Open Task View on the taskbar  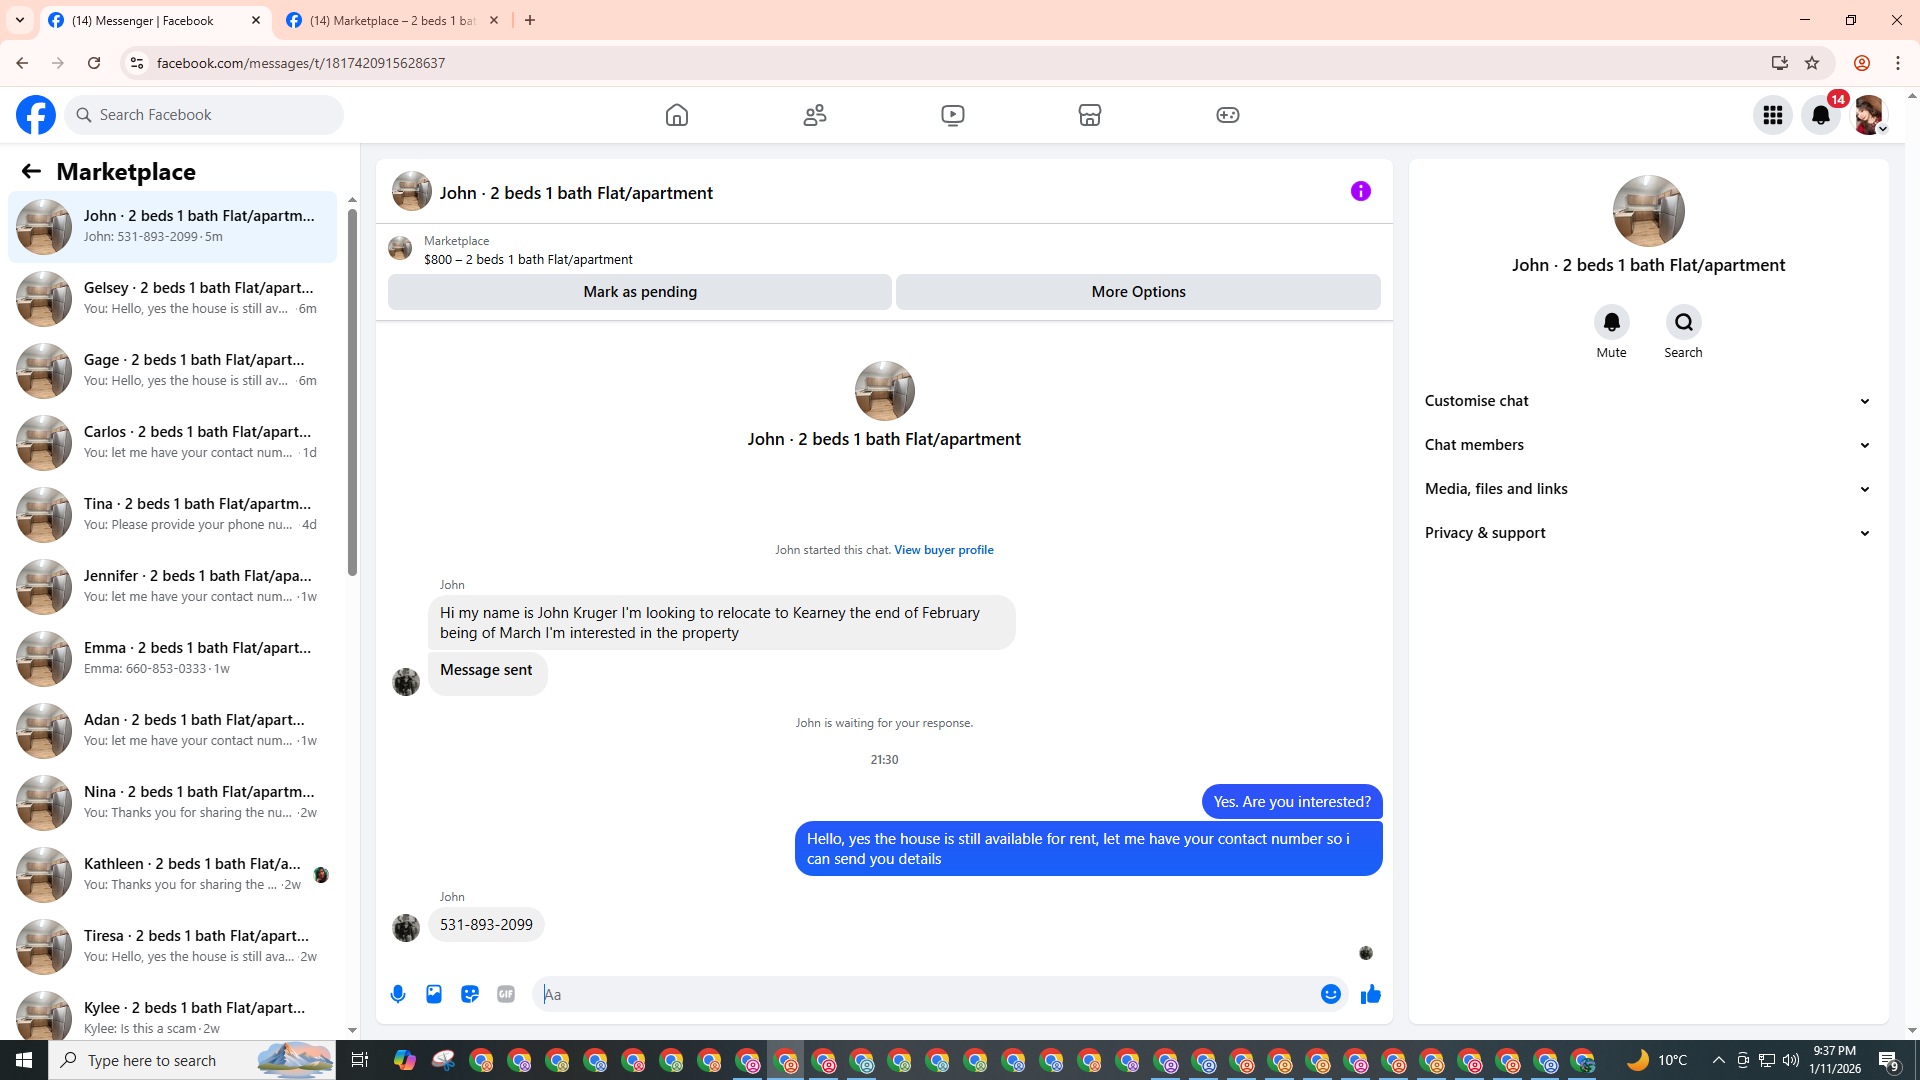[360, 1060]
